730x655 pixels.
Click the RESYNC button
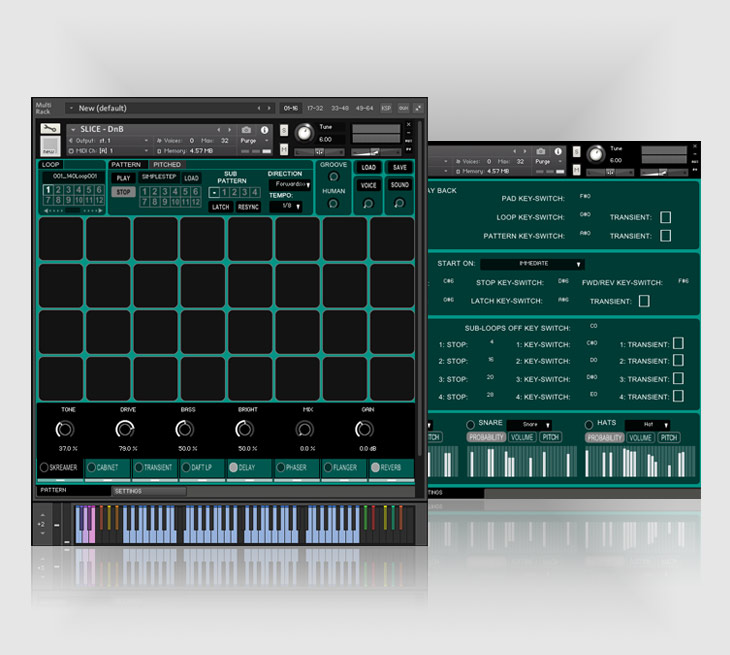248,207
